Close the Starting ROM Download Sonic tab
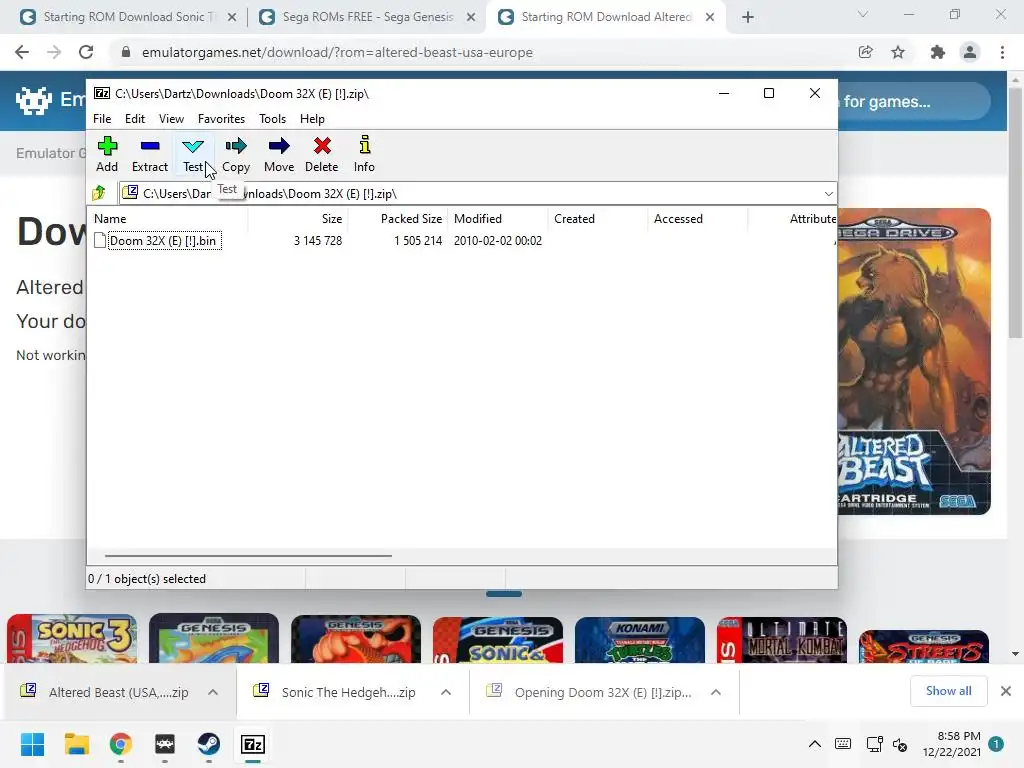 click(x=232, y=18)
